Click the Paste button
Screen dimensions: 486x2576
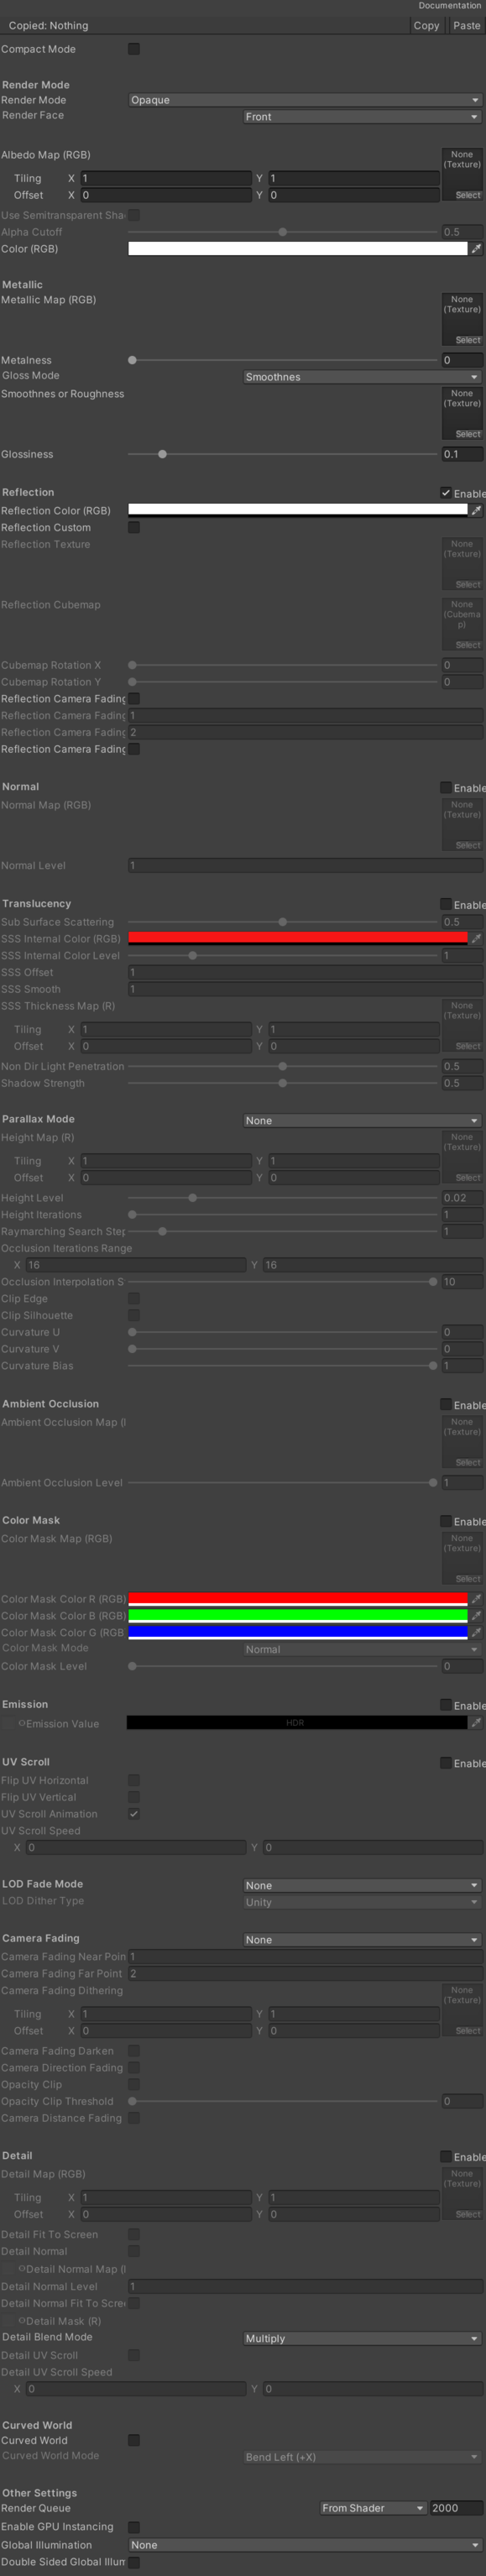466,26
